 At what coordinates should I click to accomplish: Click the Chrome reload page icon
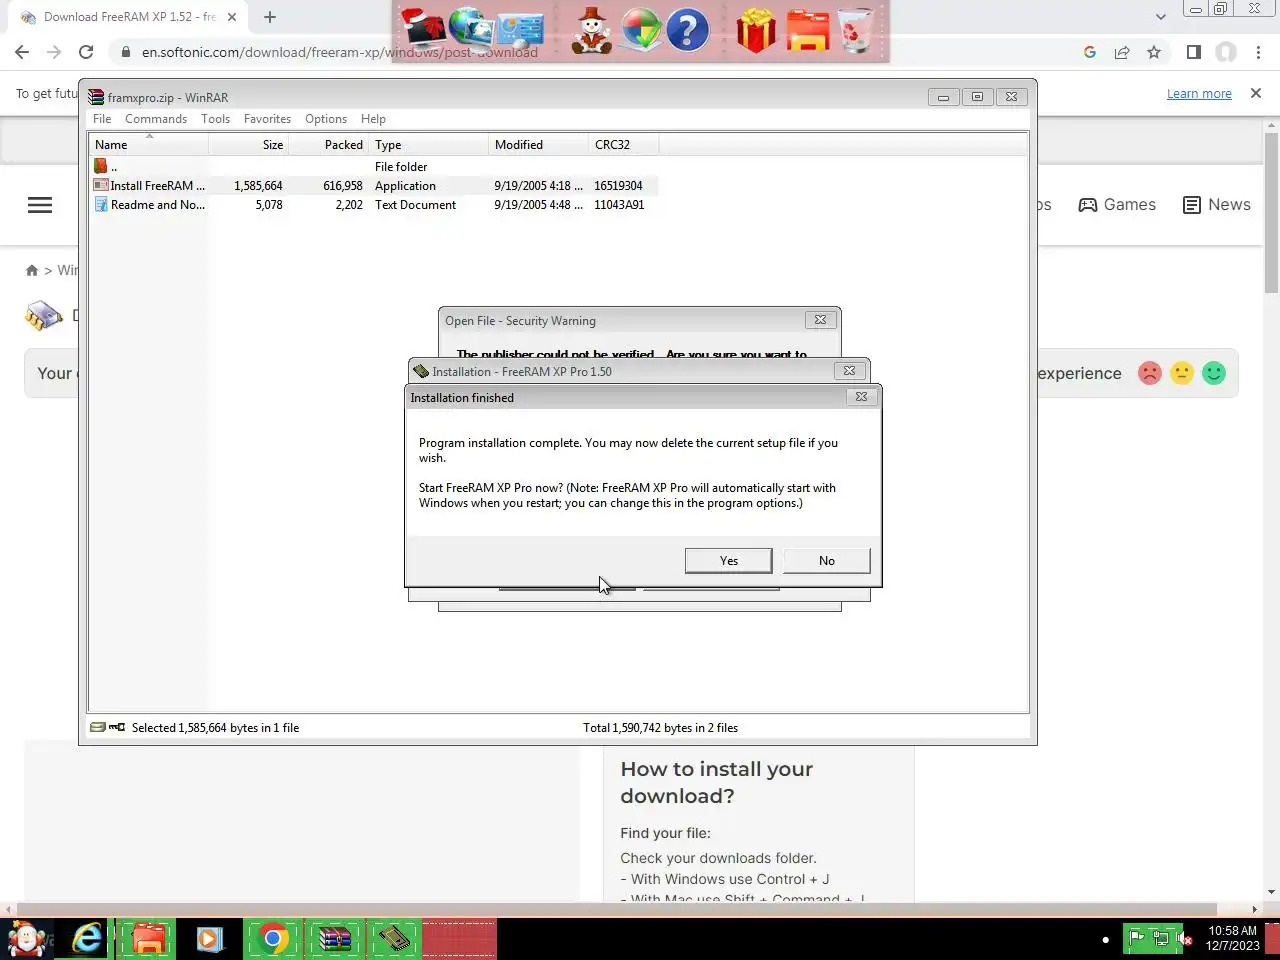click(x=86, y=52)
